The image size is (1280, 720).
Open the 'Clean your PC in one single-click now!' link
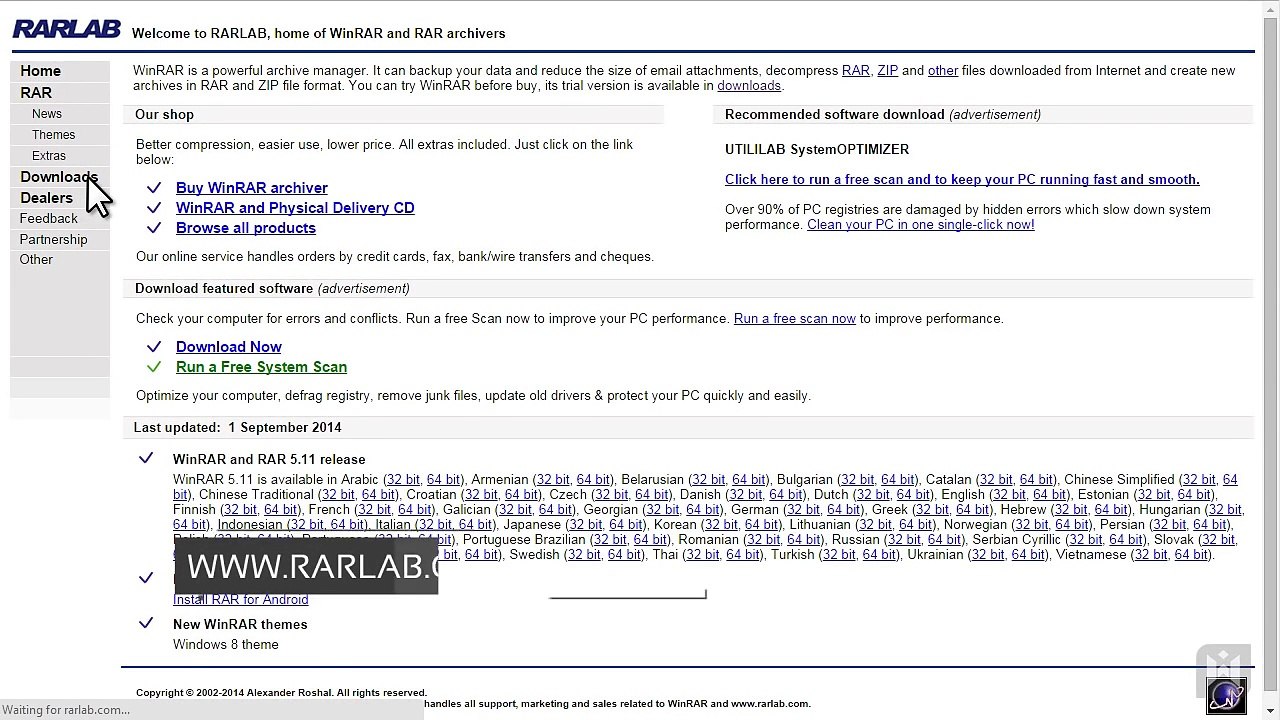920,225
